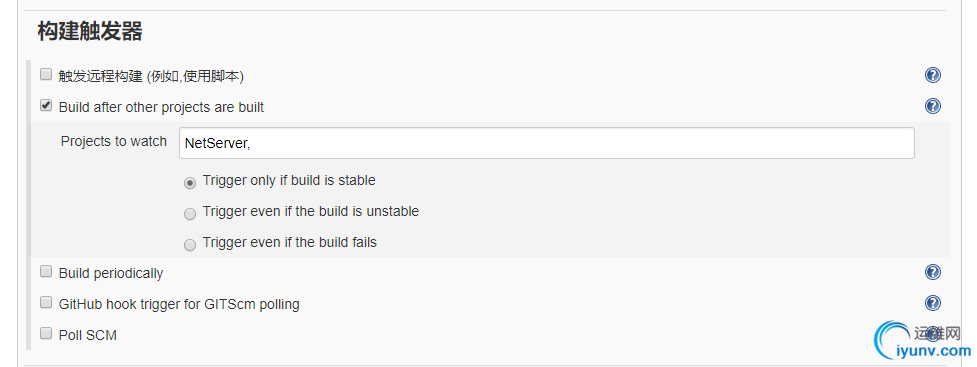
Task: Enable GitHub hook trigger checkbox
Action: point(45,303)
